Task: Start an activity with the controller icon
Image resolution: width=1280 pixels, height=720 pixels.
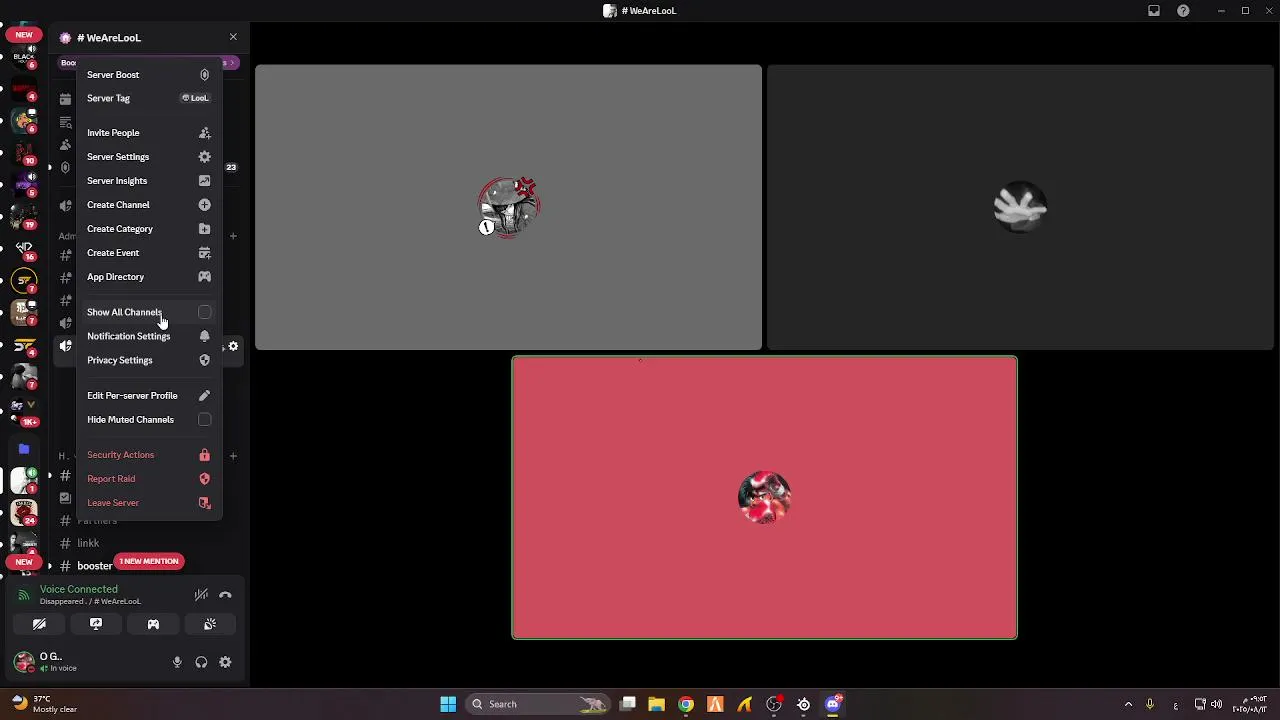Action: click(x=153, y=624)
